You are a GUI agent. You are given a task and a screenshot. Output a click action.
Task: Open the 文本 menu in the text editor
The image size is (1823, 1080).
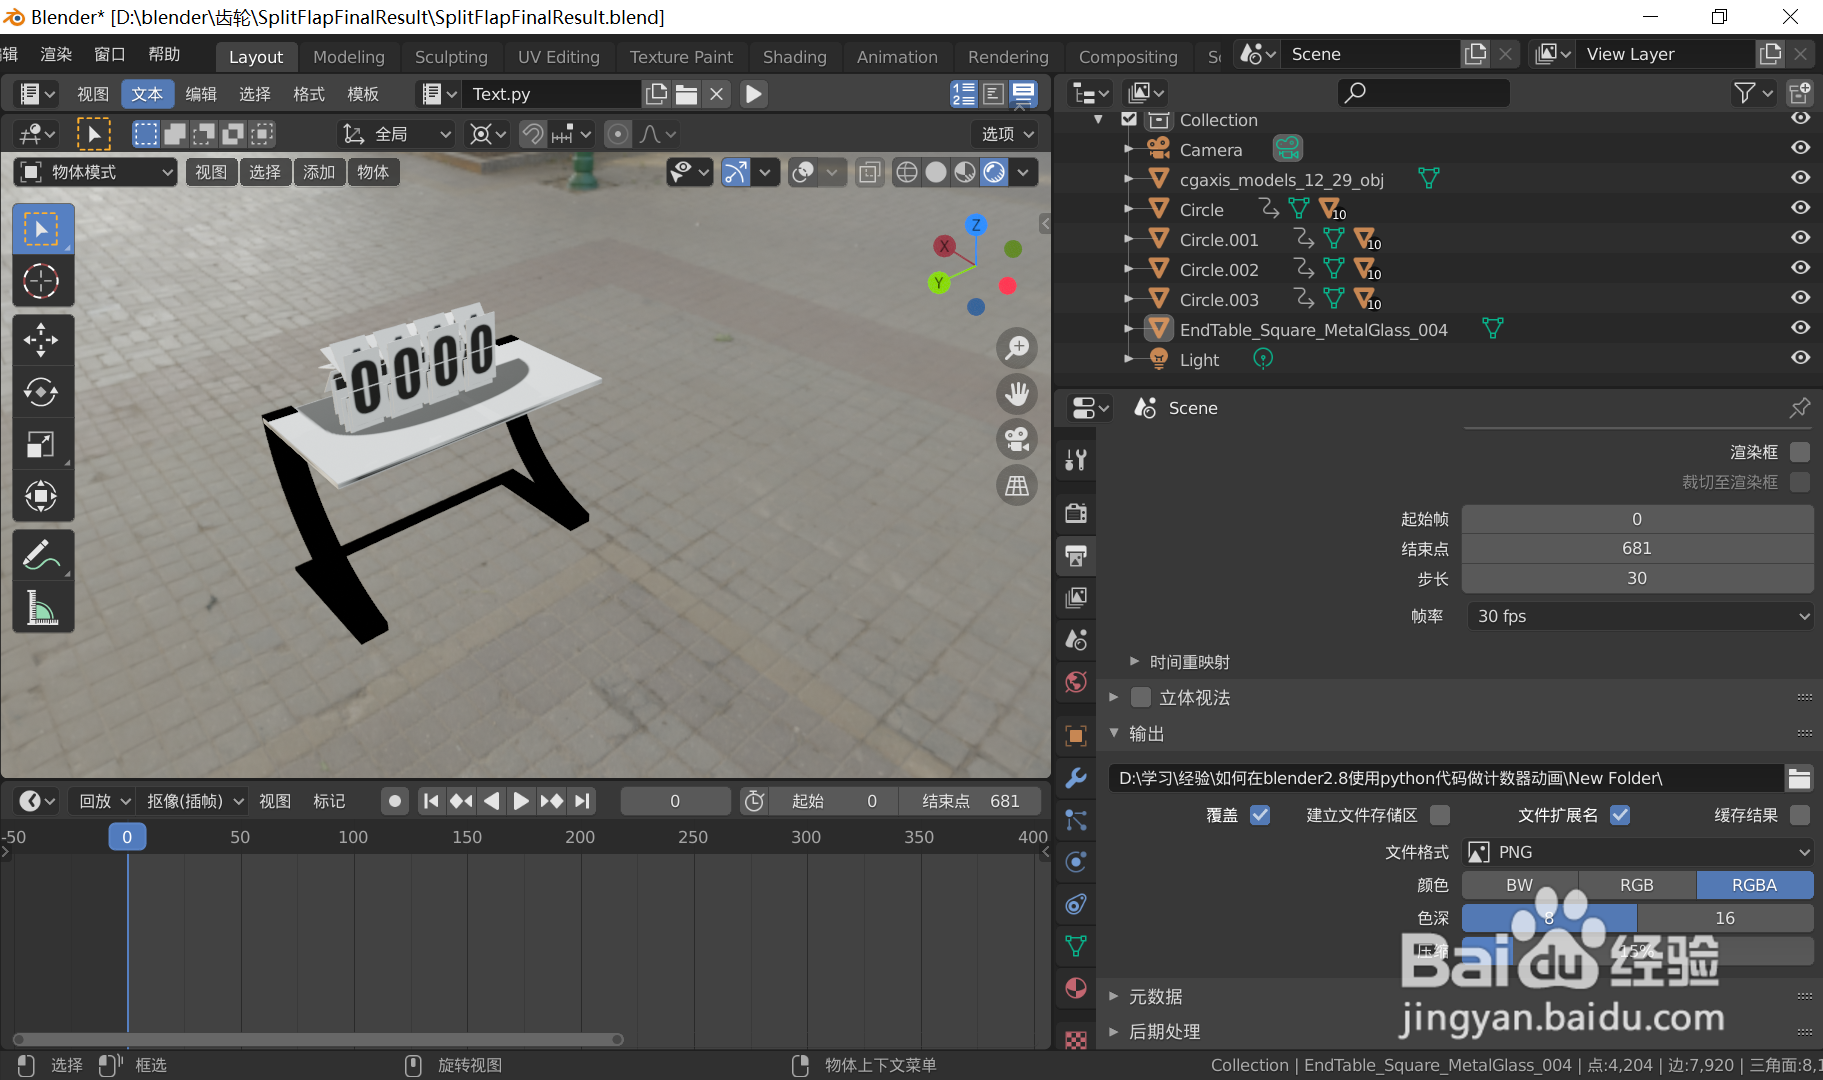(147, 93)
